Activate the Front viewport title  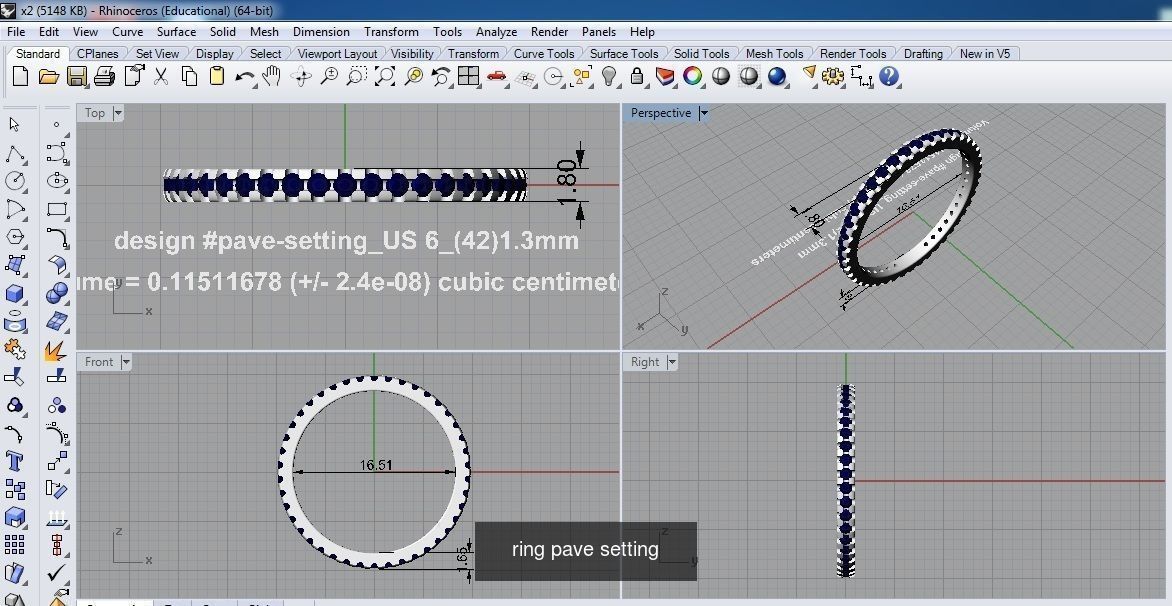[99, 362]
